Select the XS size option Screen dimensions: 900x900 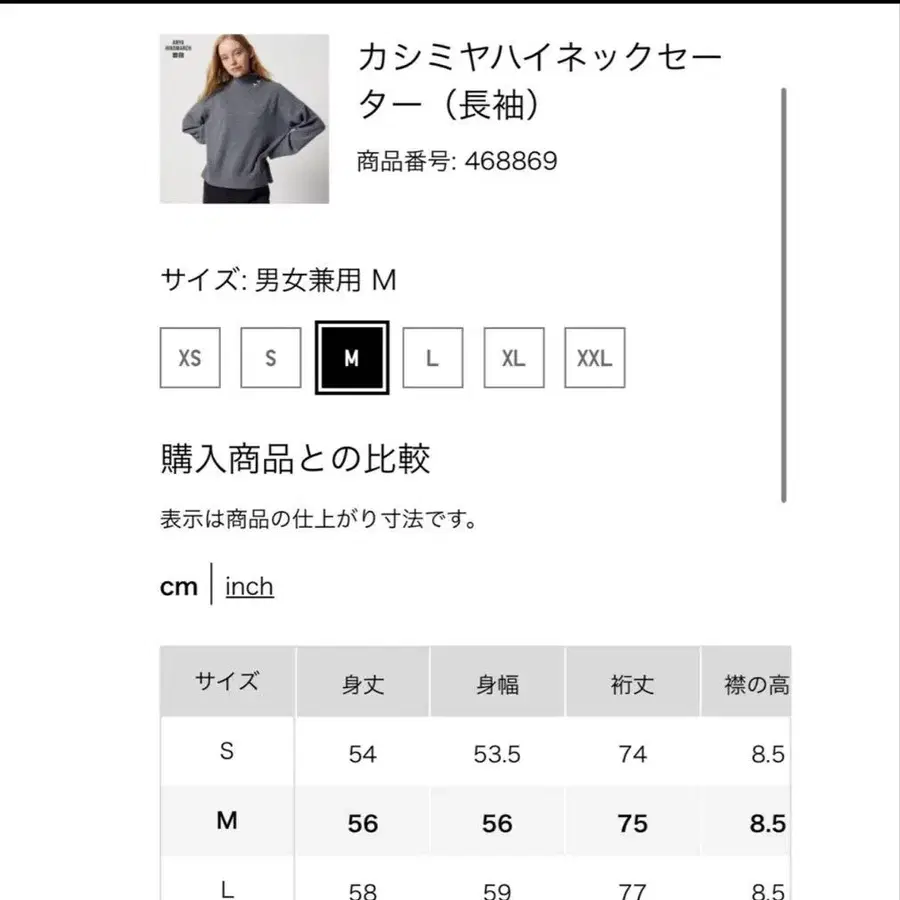pyautogui.click(x=189, y=357)
